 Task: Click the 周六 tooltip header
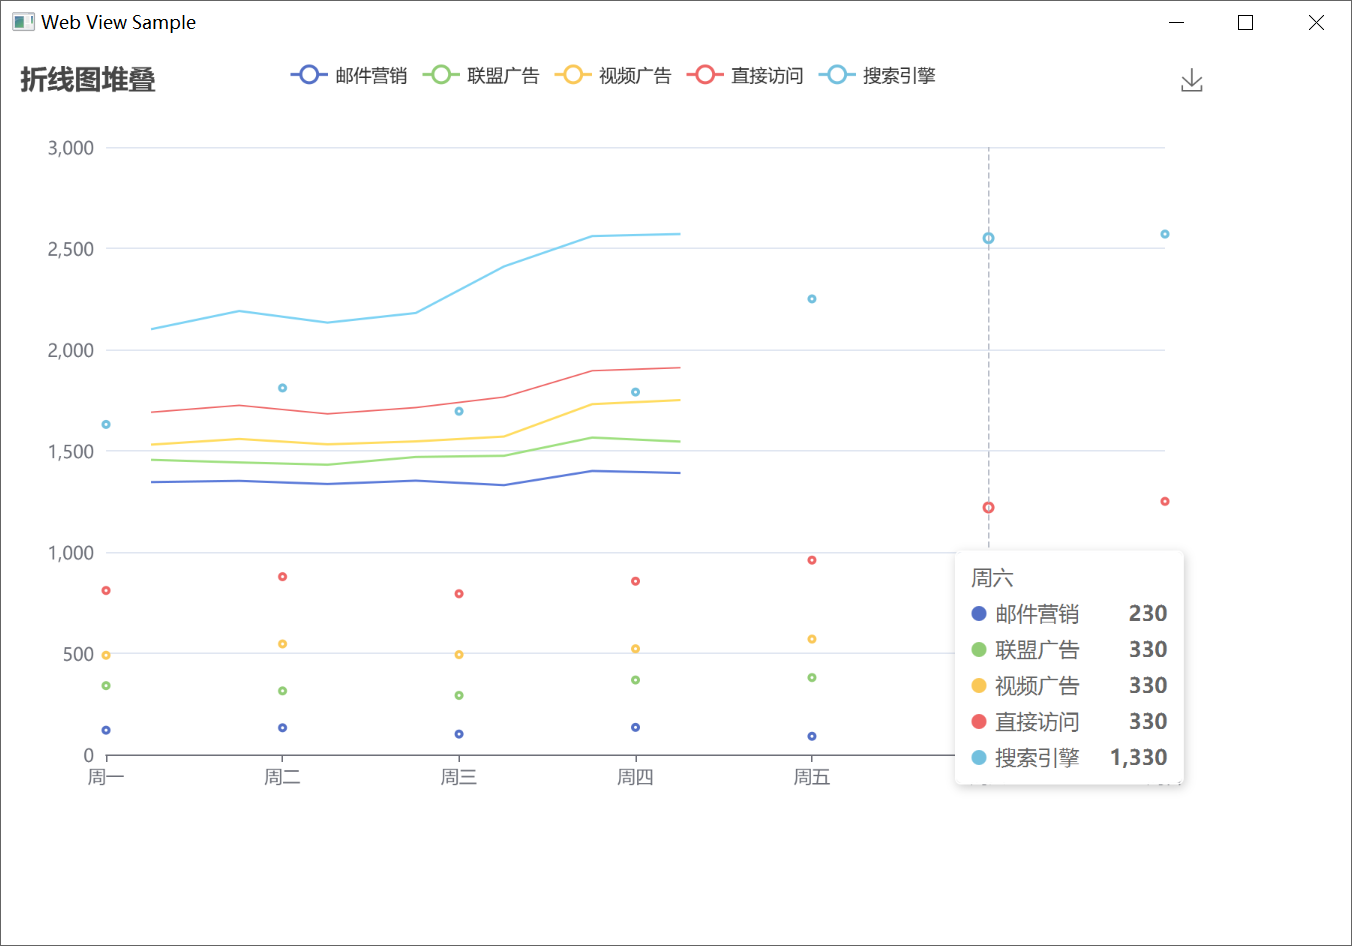(x=992, y=578)
